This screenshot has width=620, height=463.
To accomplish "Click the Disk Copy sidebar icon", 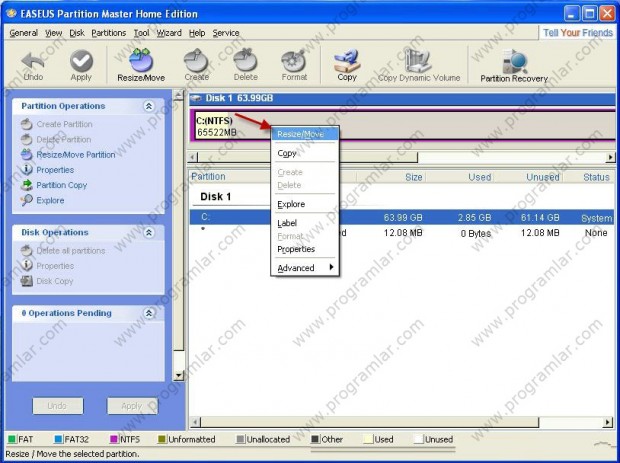I will pyautogui.click(x=26, y=281).
